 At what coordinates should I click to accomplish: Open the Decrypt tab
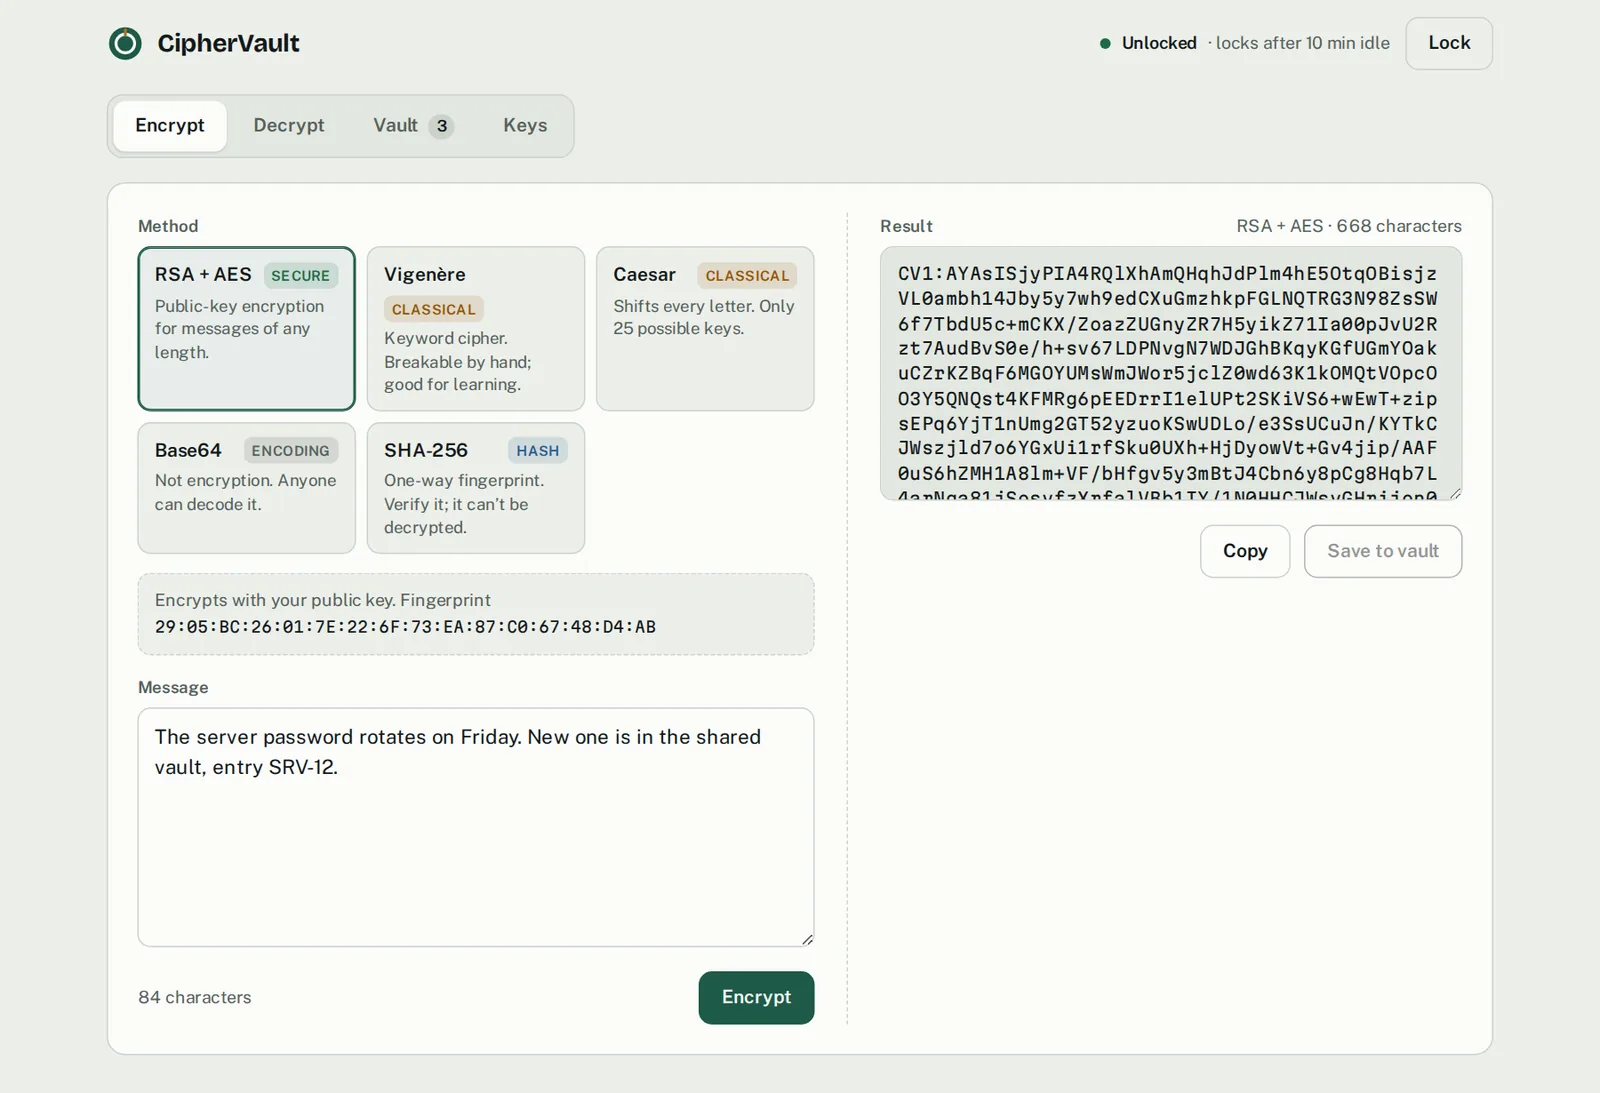tap(289, 126)
